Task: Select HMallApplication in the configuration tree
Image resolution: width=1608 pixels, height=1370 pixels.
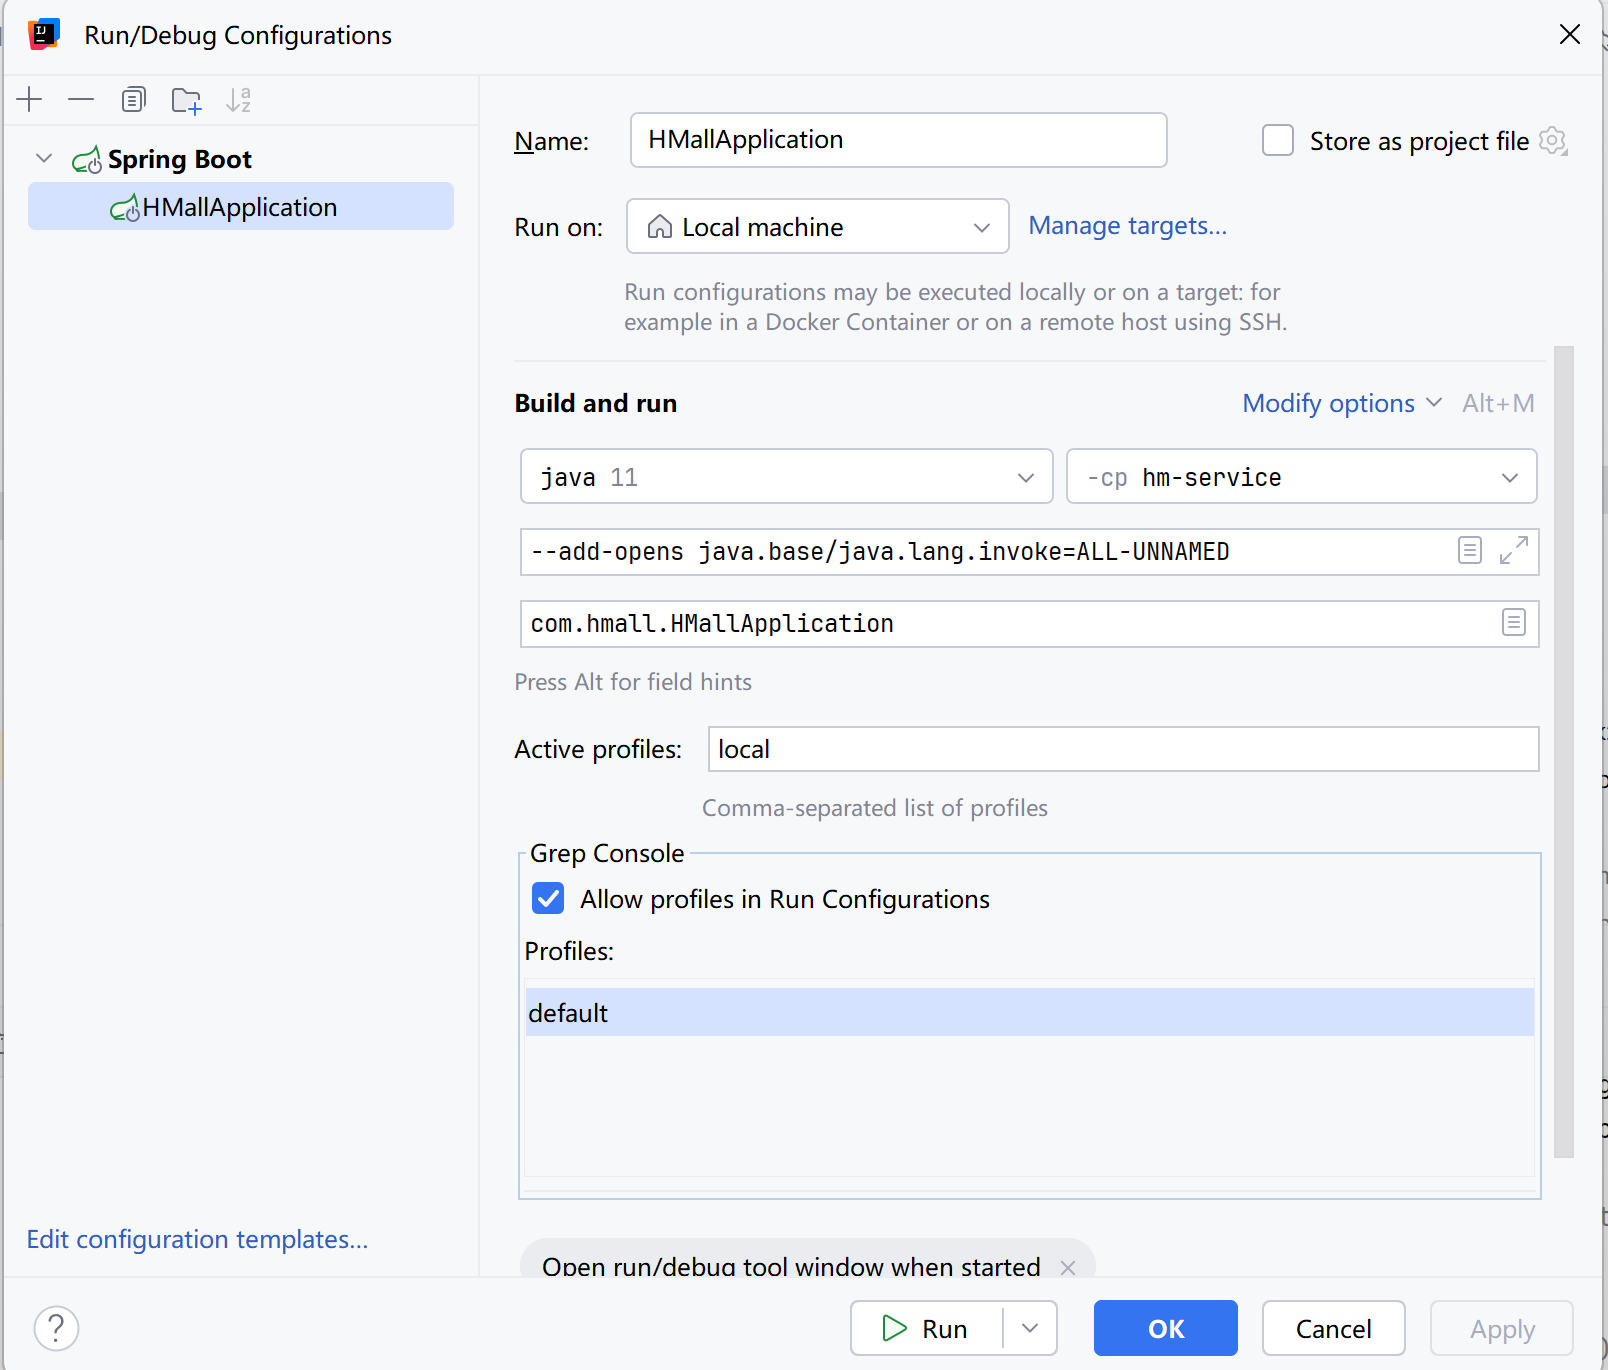Action: pyautogui.click(x=240, y=207)
